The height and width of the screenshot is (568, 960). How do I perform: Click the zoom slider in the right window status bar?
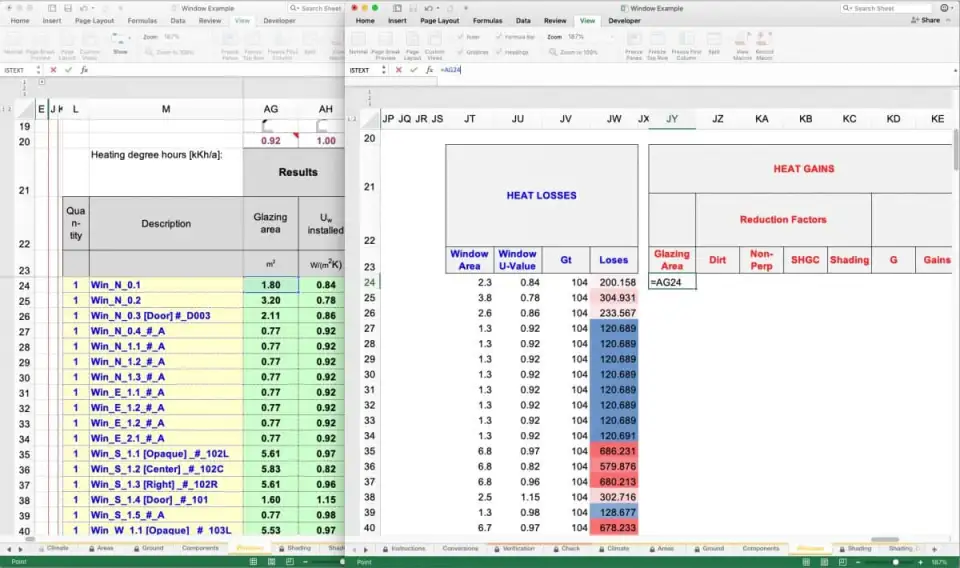895,562
